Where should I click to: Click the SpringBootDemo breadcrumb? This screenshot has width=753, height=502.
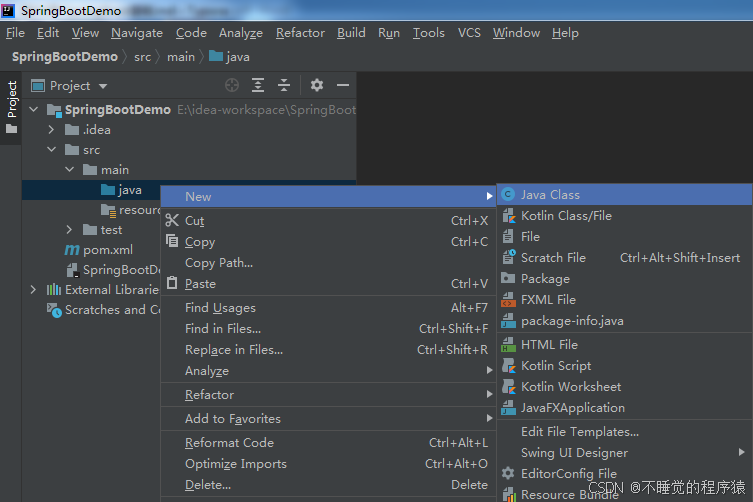[65, 57]
